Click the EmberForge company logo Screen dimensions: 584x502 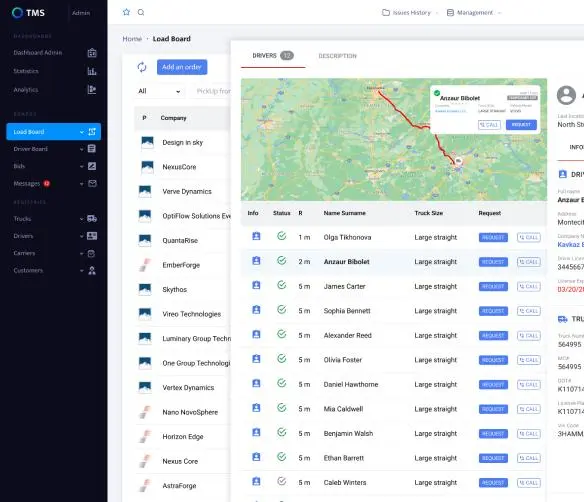click(145, 265)
